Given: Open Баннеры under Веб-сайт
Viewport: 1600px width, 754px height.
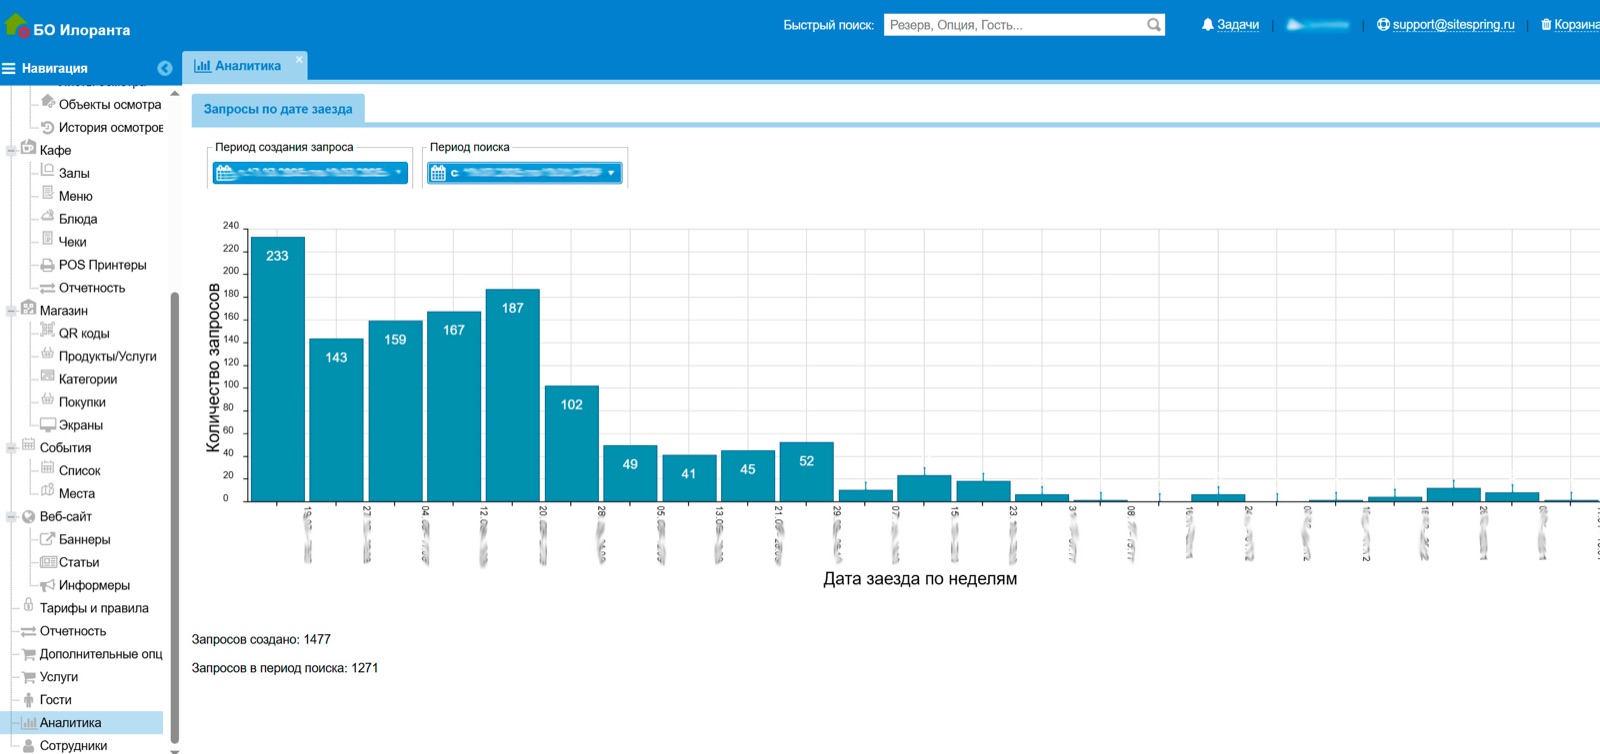Looking at the screenshot, I should 84,540.
